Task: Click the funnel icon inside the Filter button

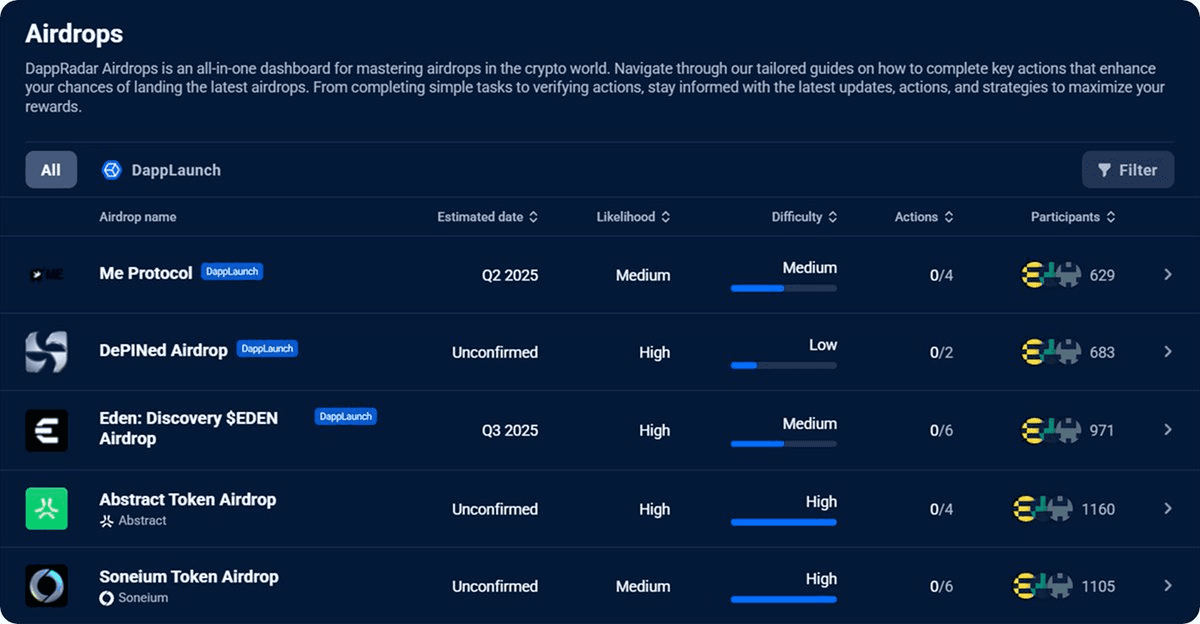Action: pyautogui.click(x=1104, y=169)
